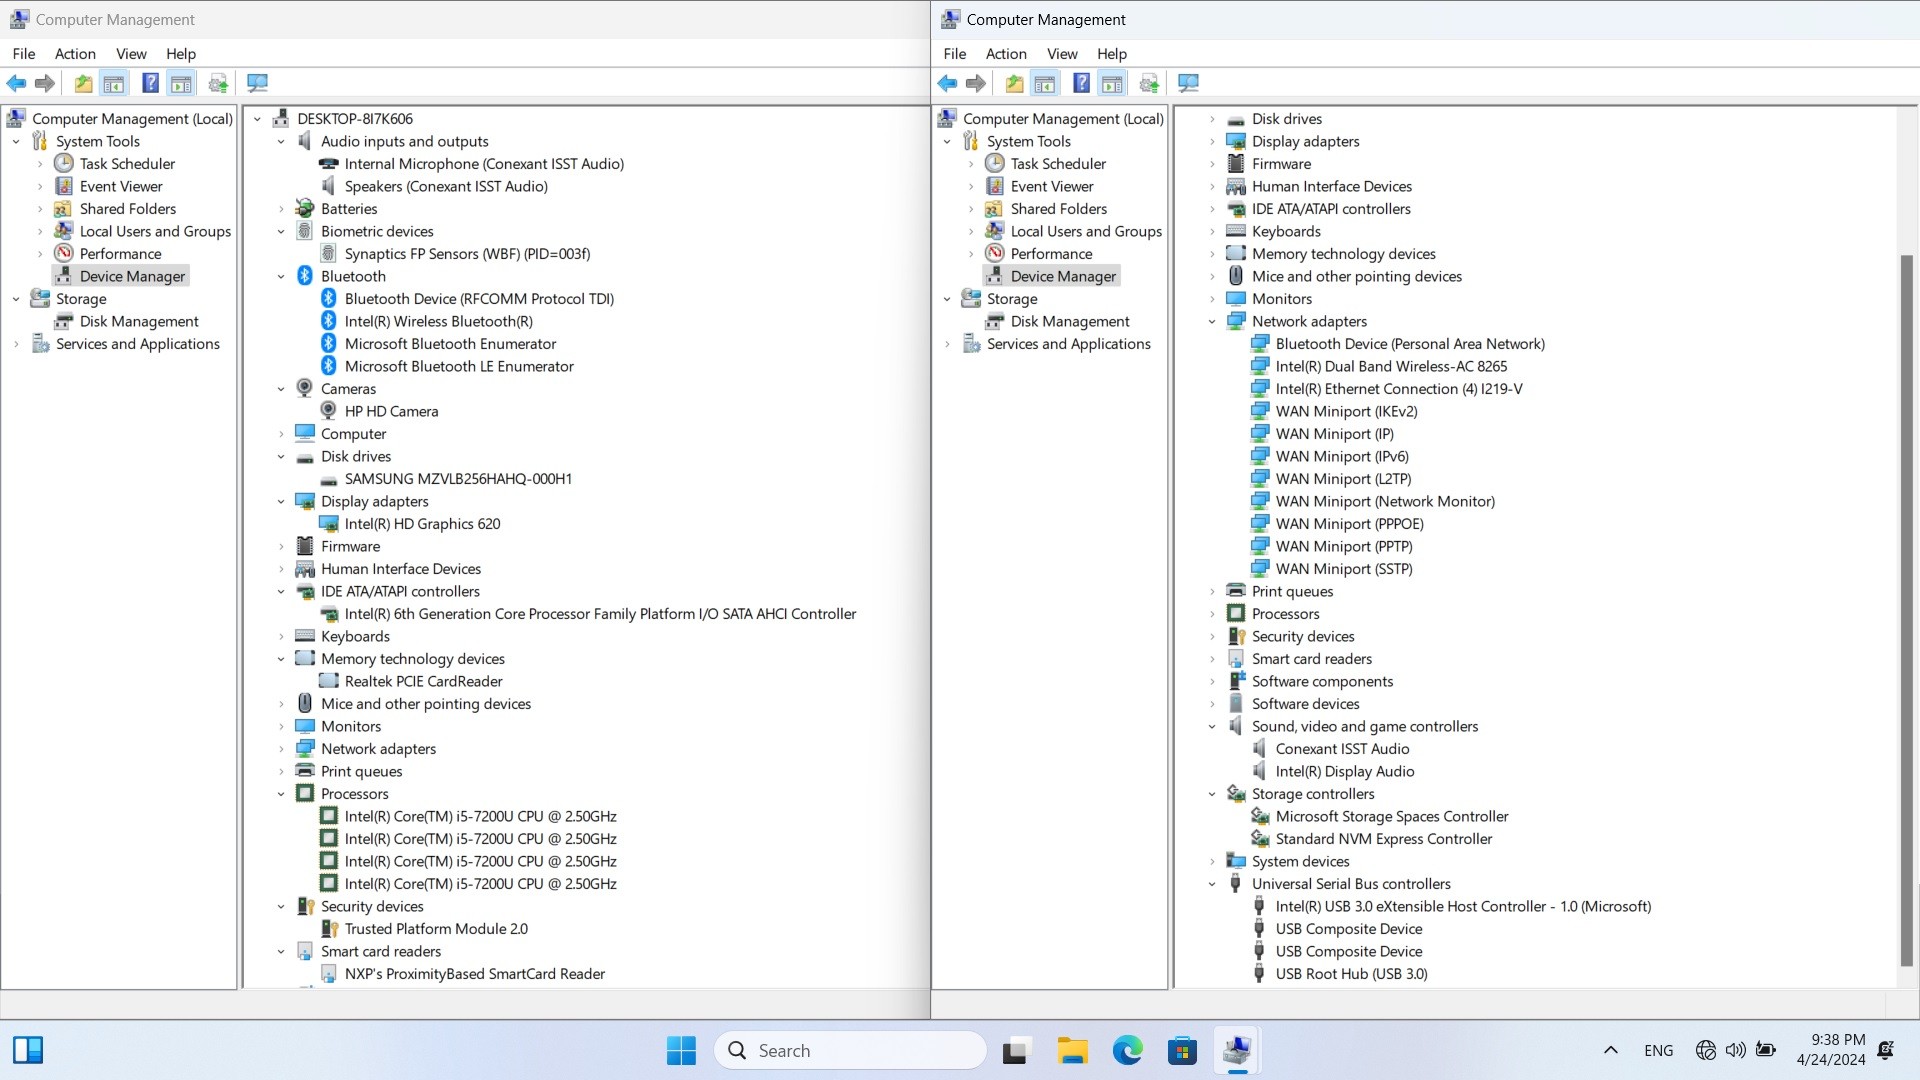Click the monitor icon in left window toolbar

[257, 83]
